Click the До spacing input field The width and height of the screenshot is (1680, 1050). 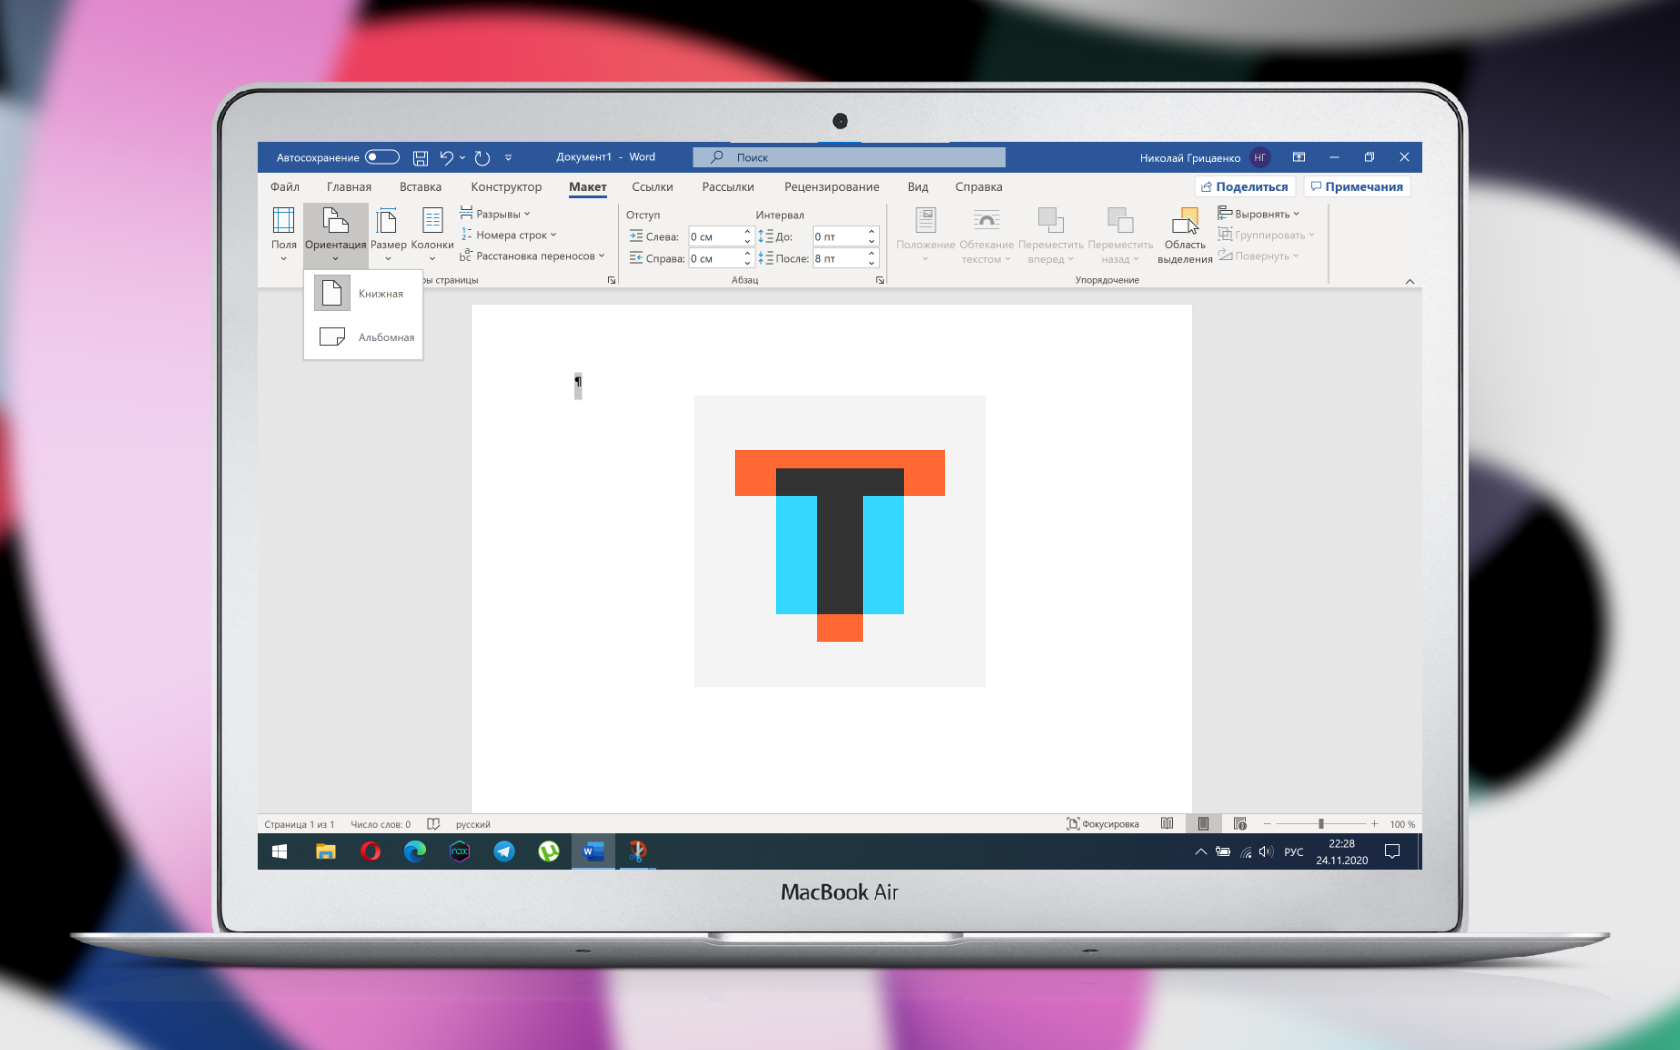839,237
